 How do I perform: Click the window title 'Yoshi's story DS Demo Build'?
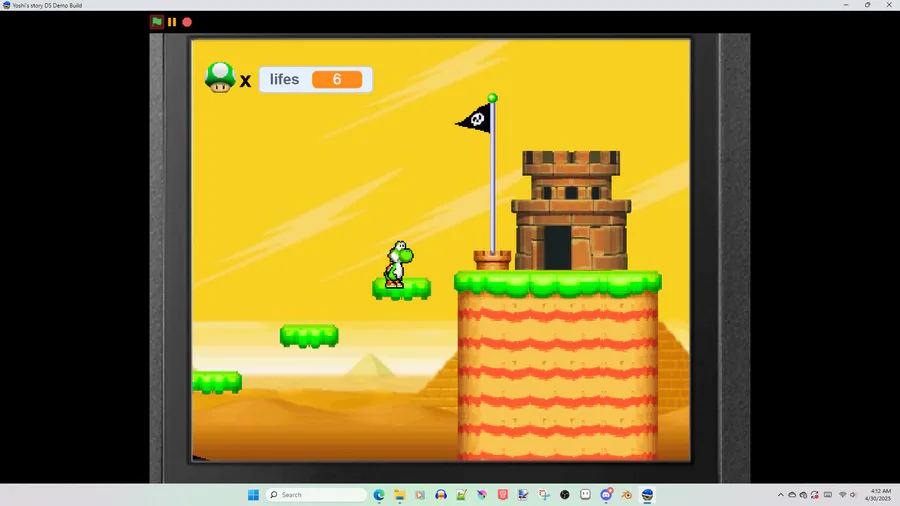click(47, 5)
